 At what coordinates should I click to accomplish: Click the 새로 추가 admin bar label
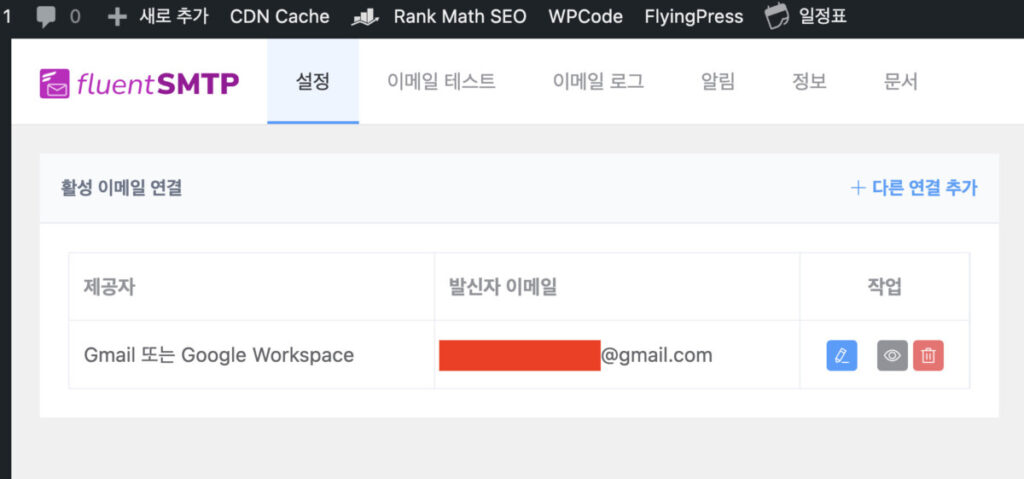(174, 16)
